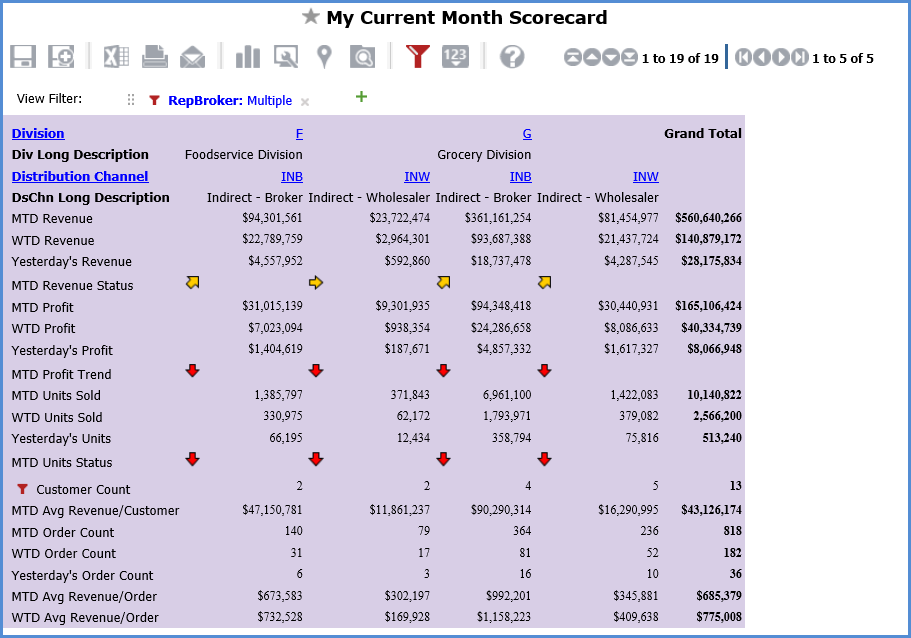Image resolution: width=911 pixels, height=638 pixels.
Task: Click the Customer Count filter funnel icon
Action: (x=22, y=489)
